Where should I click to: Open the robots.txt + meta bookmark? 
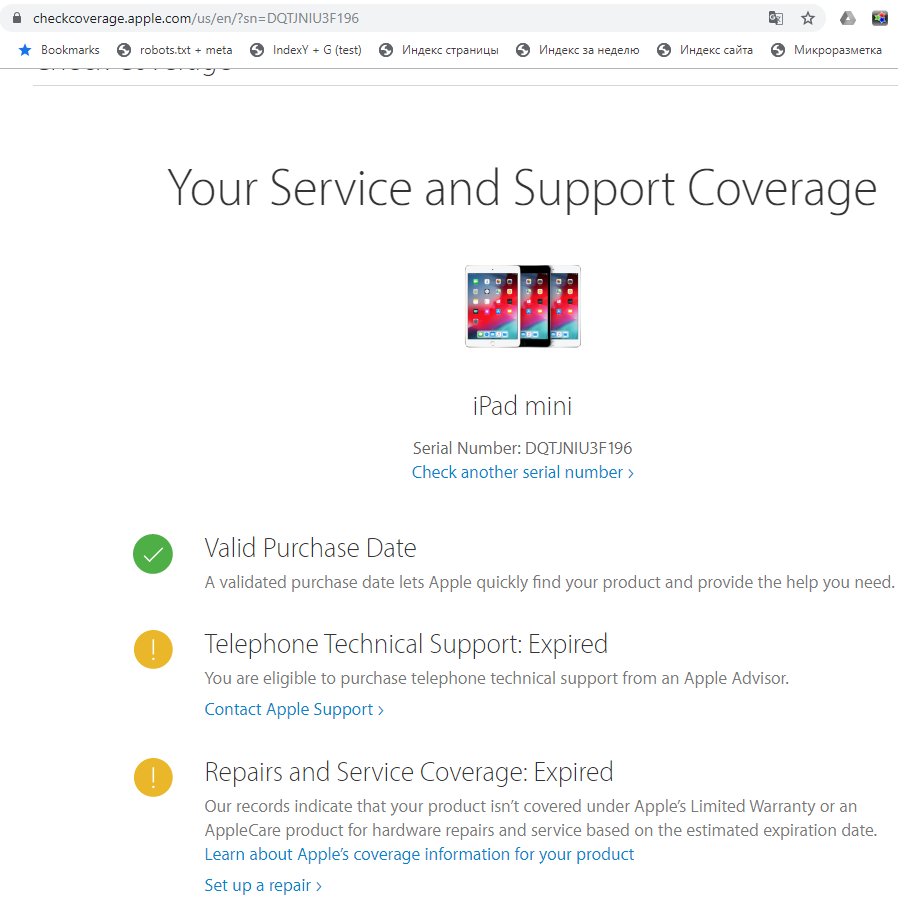pyautogui.click(x=175, y=50)
